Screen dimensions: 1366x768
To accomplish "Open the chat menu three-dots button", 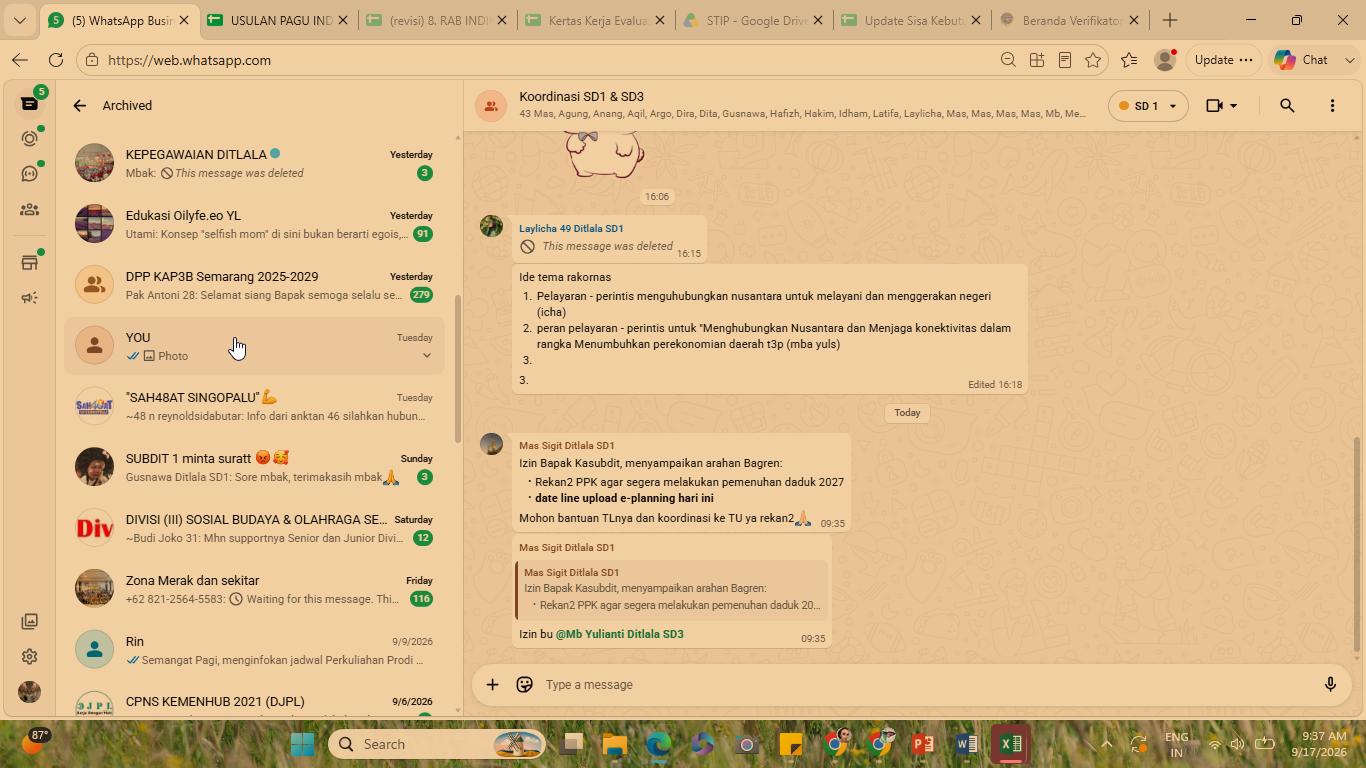I will tap(1332, 105).
